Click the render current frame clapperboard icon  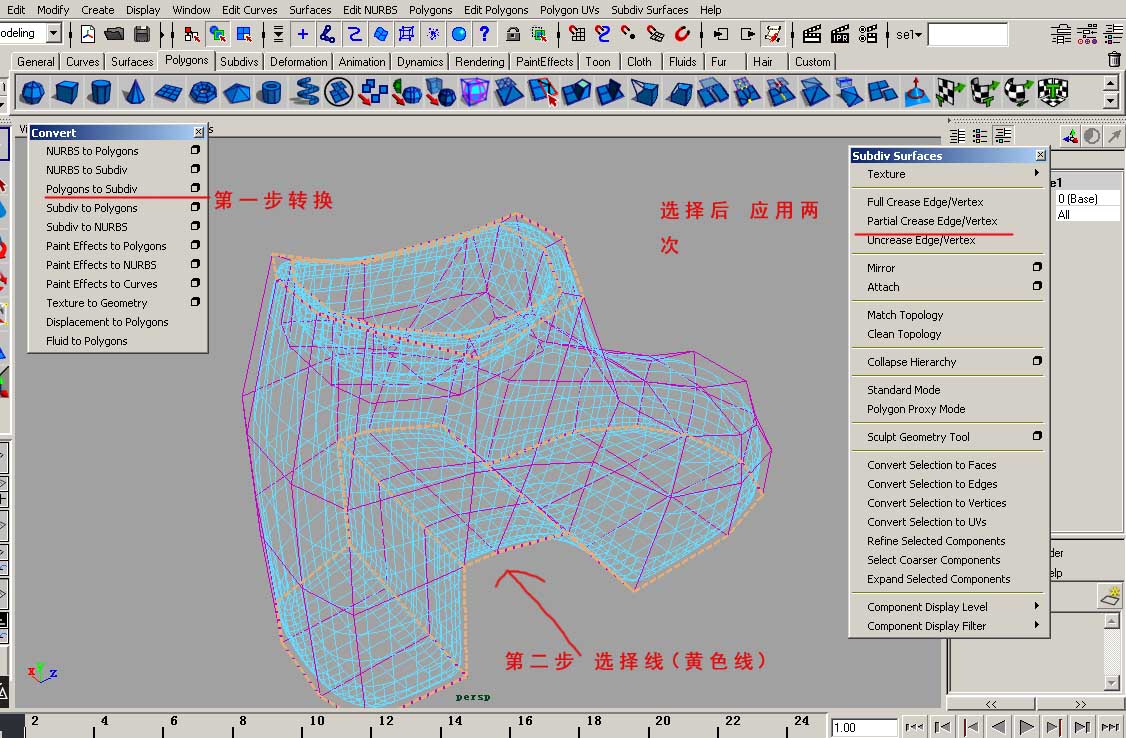(x=812, y=34)
